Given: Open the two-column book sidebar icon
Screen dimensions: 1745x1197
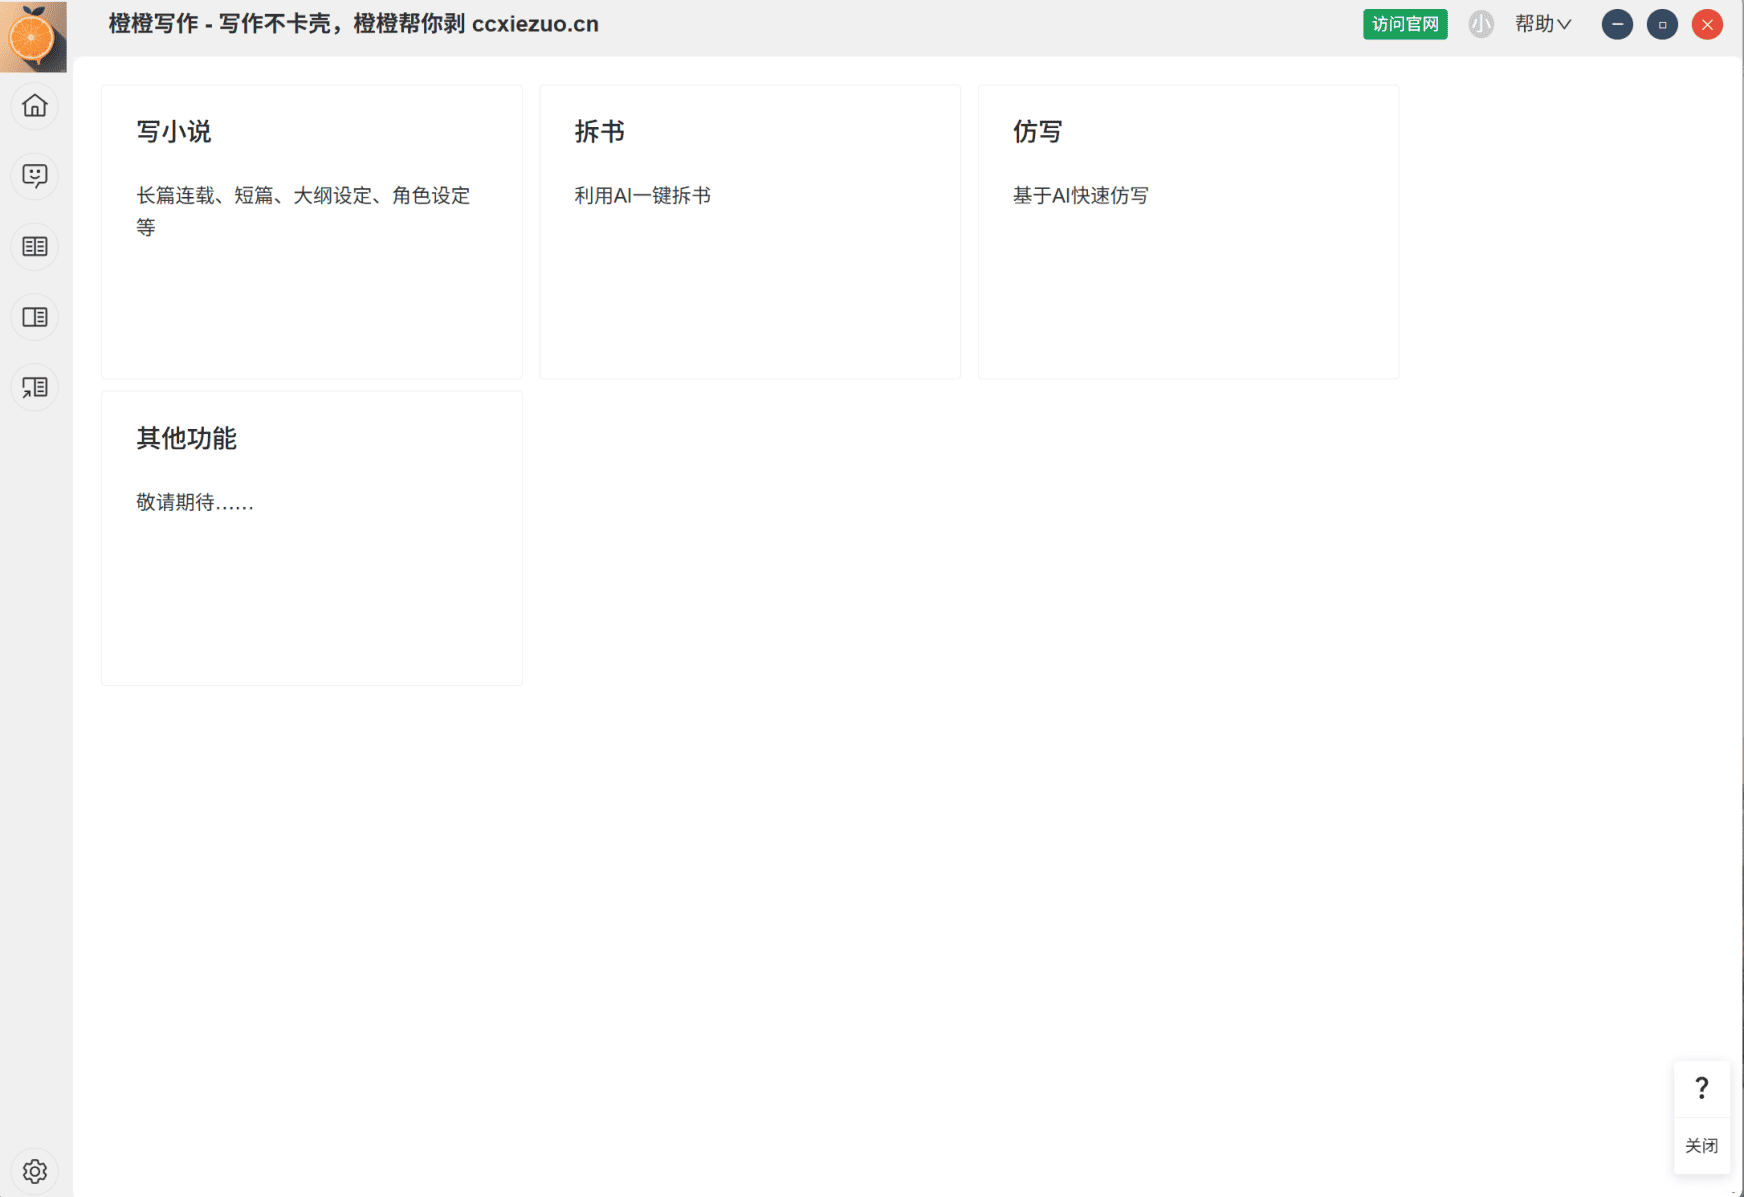Looking at the screenshot, I should coord(35,247).
